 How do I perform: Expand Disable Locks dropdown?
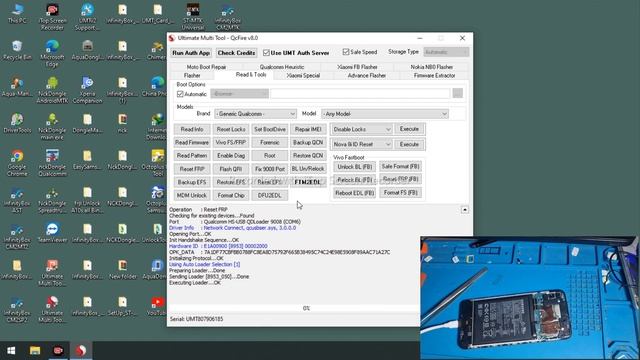361,129
